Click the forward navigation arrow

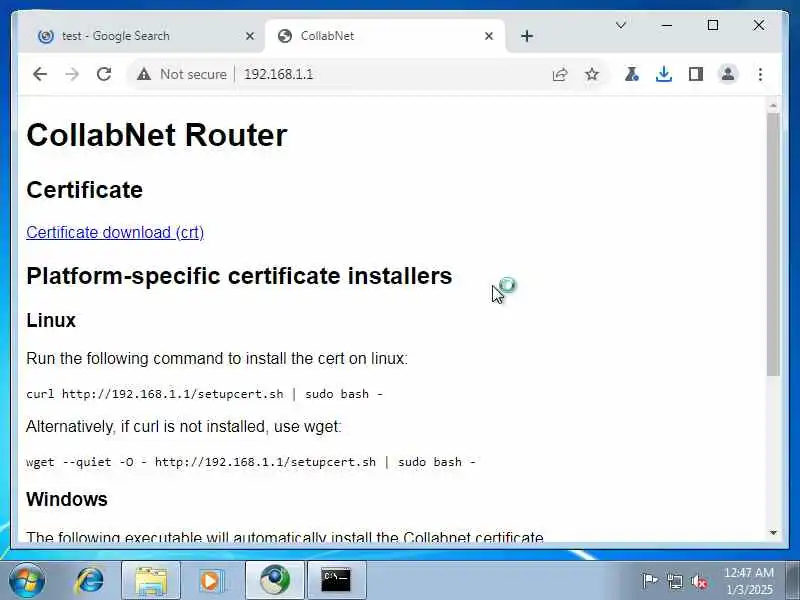[72, 74]
